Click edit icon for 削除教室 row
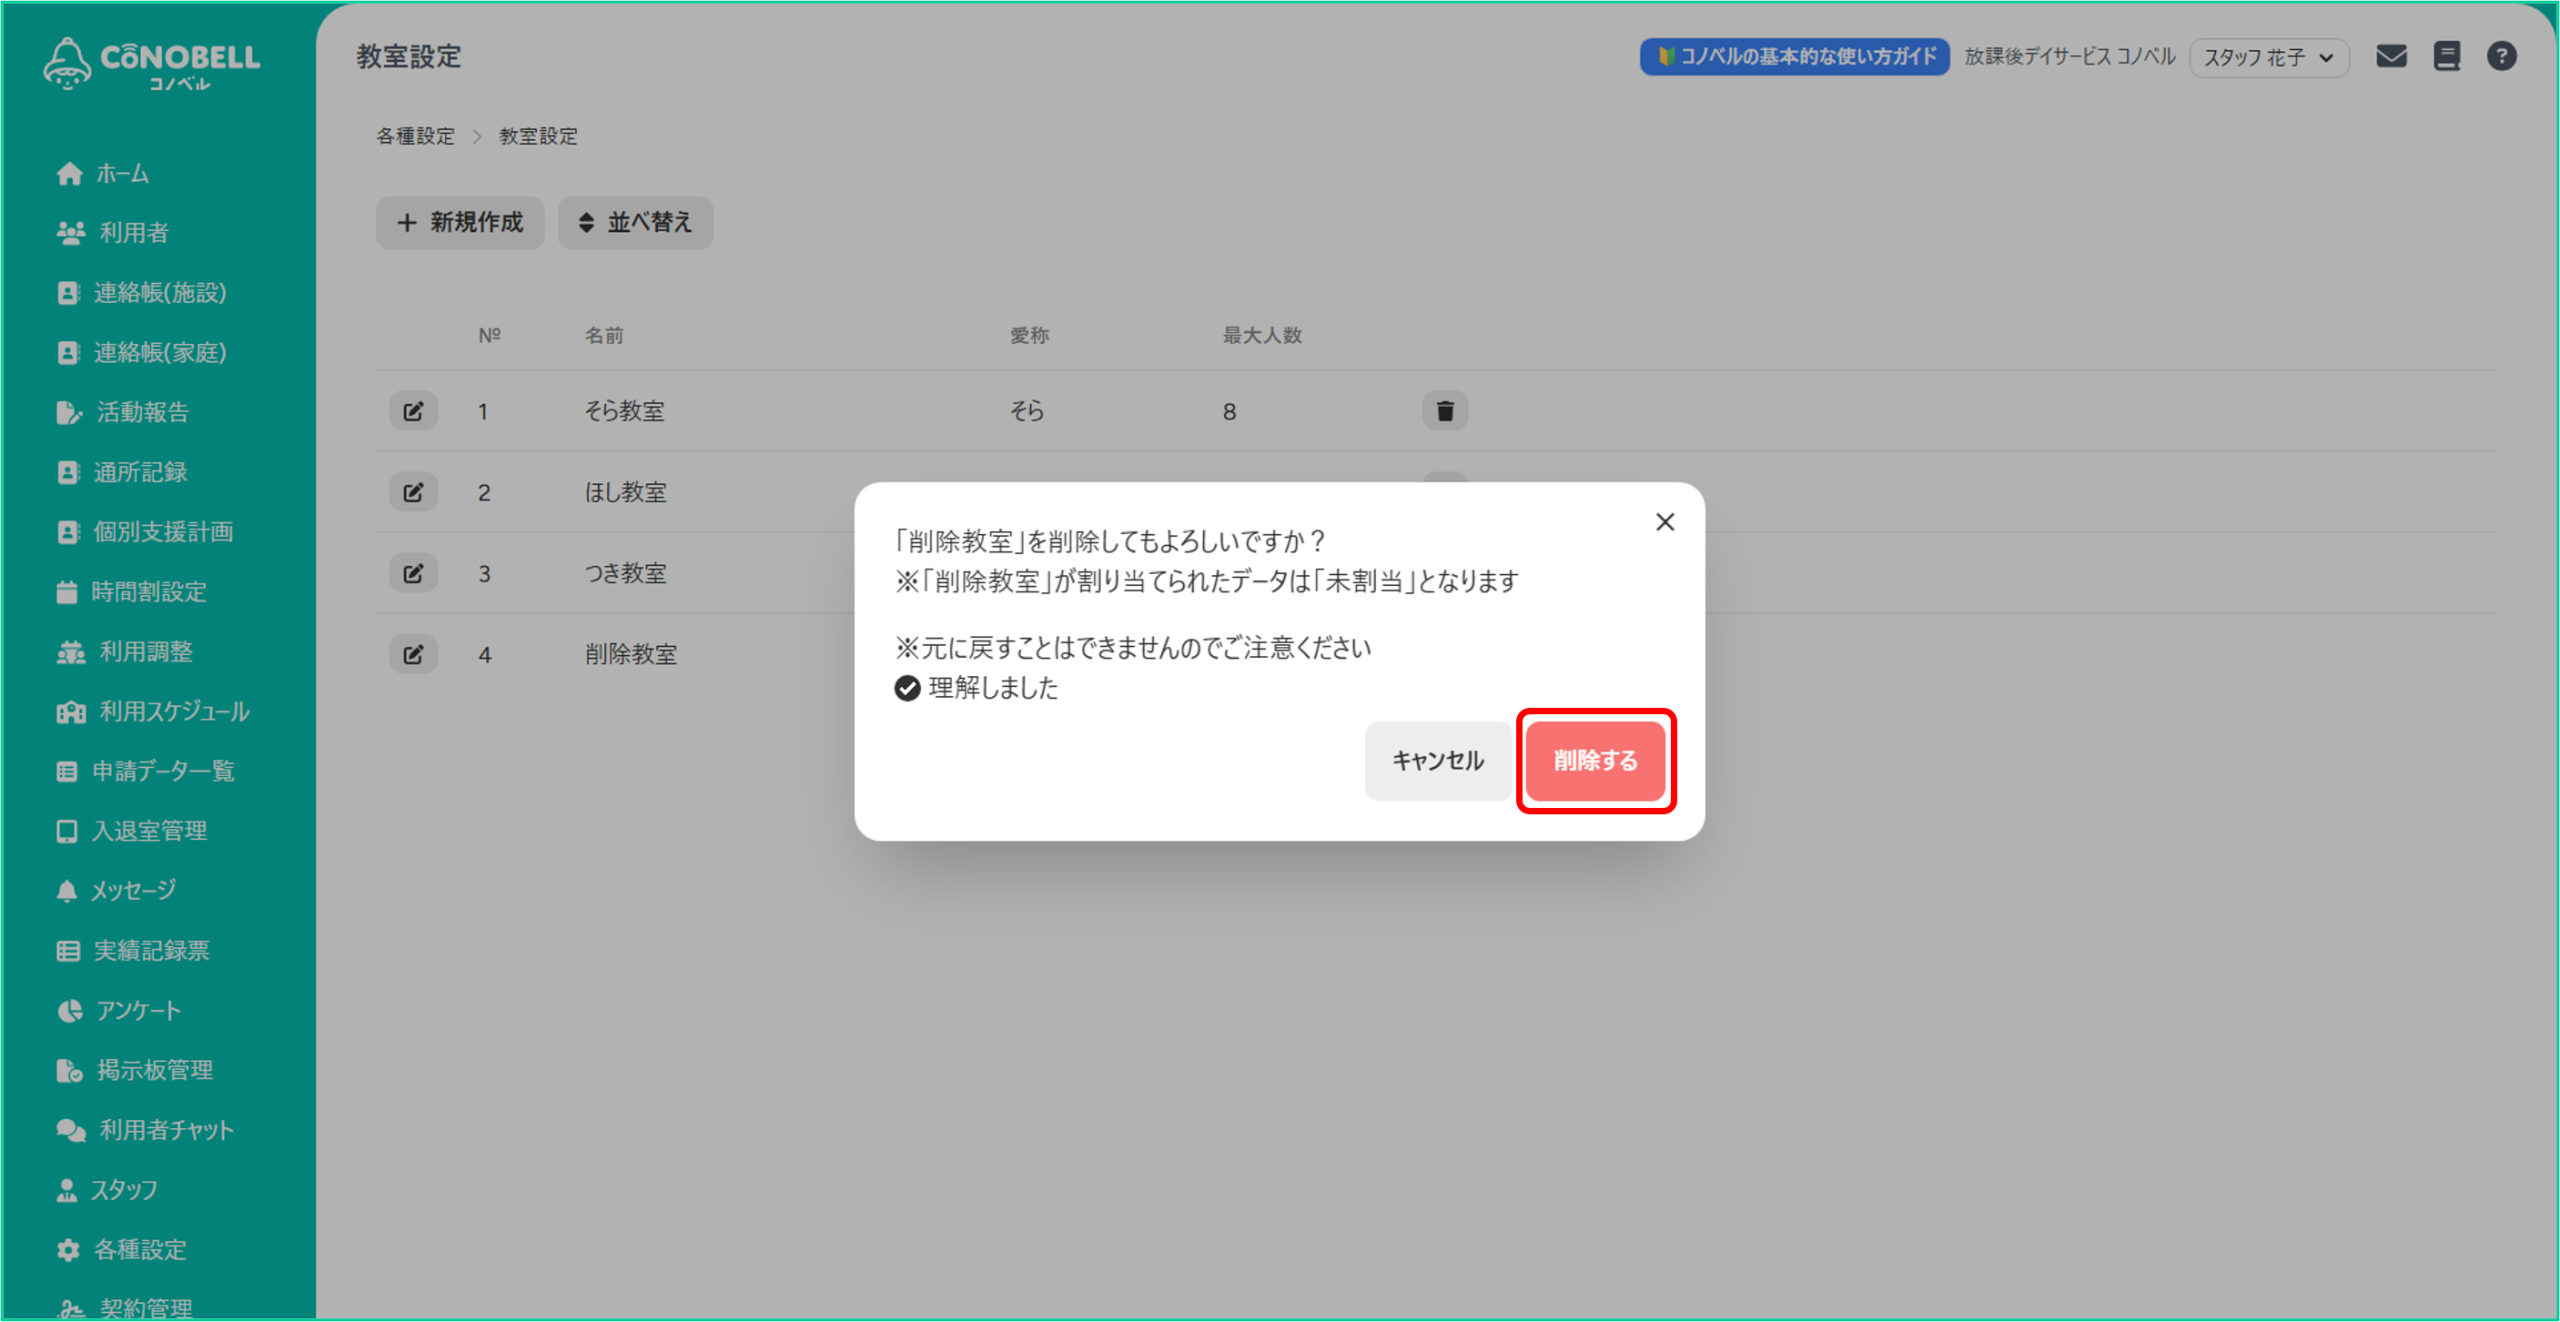The width and height of the screenshot is (2560, 1322). coord(413,654)
